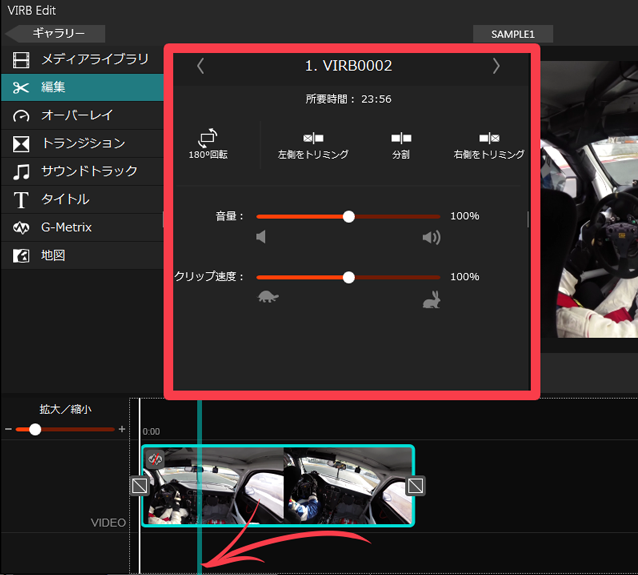Click the minus zoom out button
The width and height of the screenshot is (638, 575).
[x=8, y=429]
